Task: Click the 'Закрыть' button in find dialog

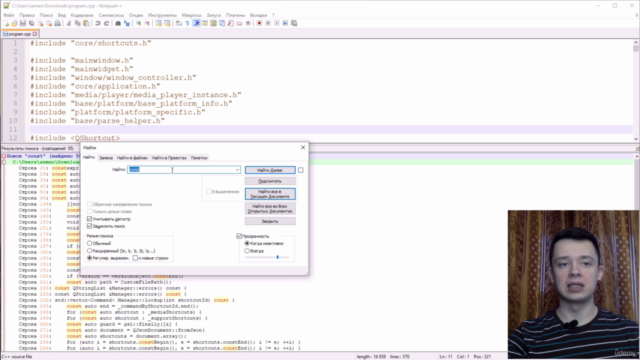Action: tap(270, 221)
